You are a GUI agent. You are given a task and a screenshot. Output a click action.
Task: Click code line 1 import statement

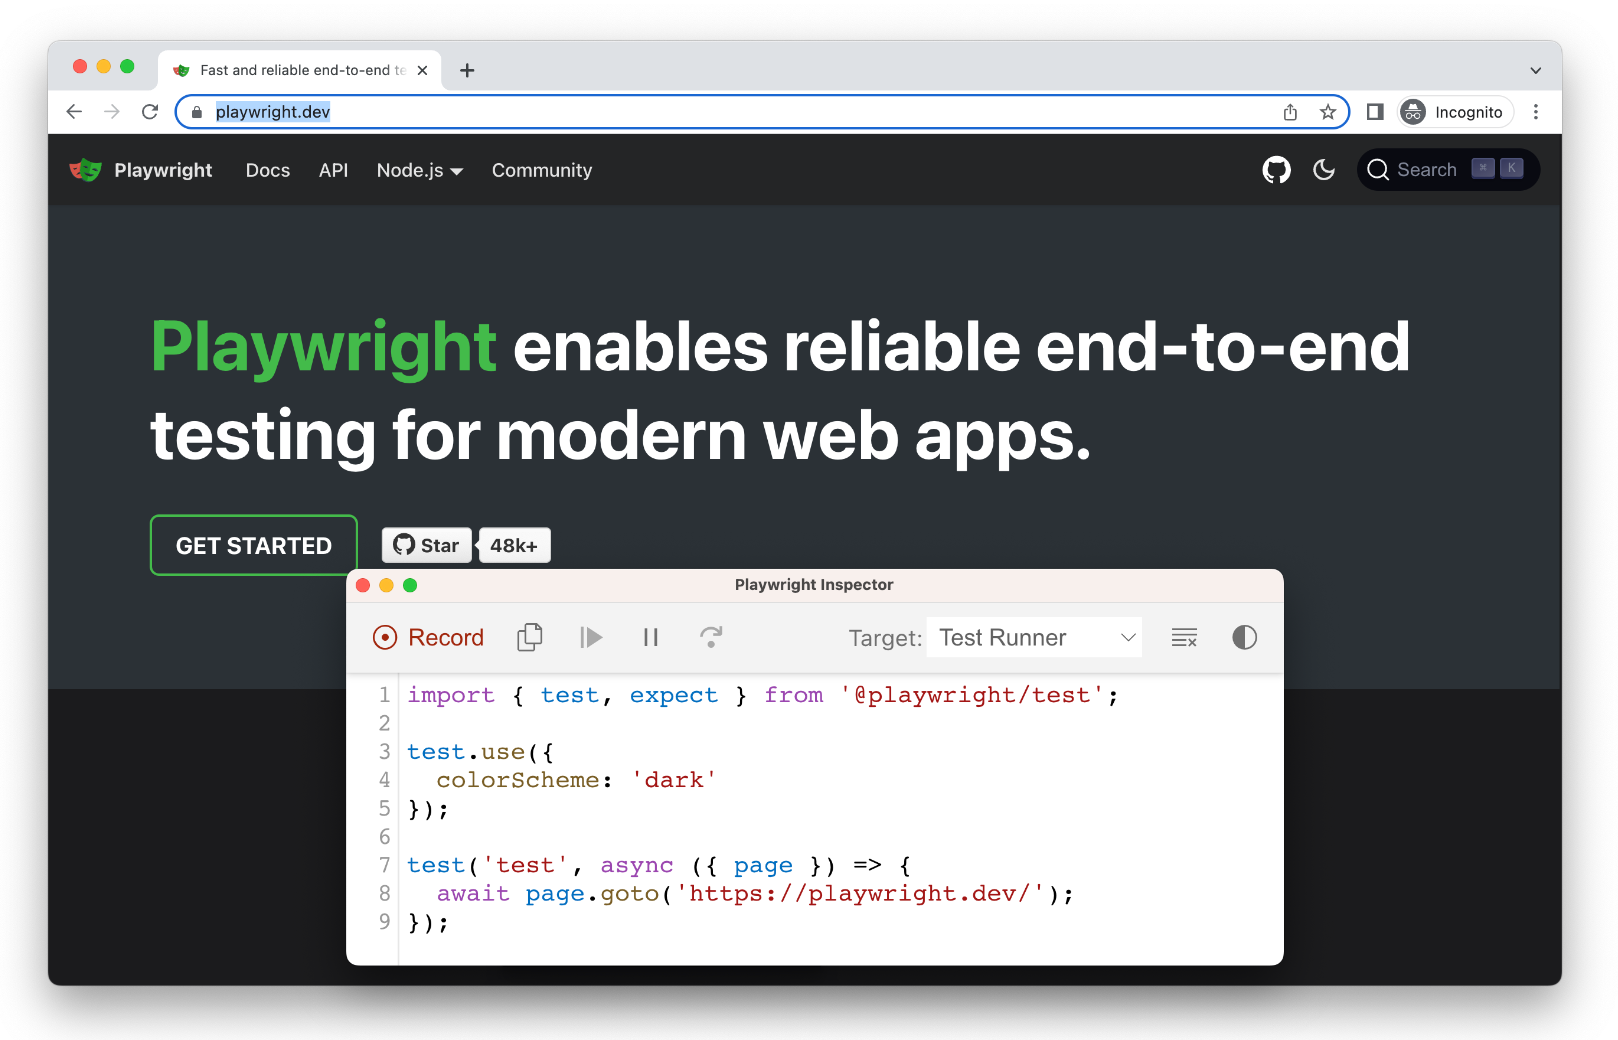click(763, 695)
